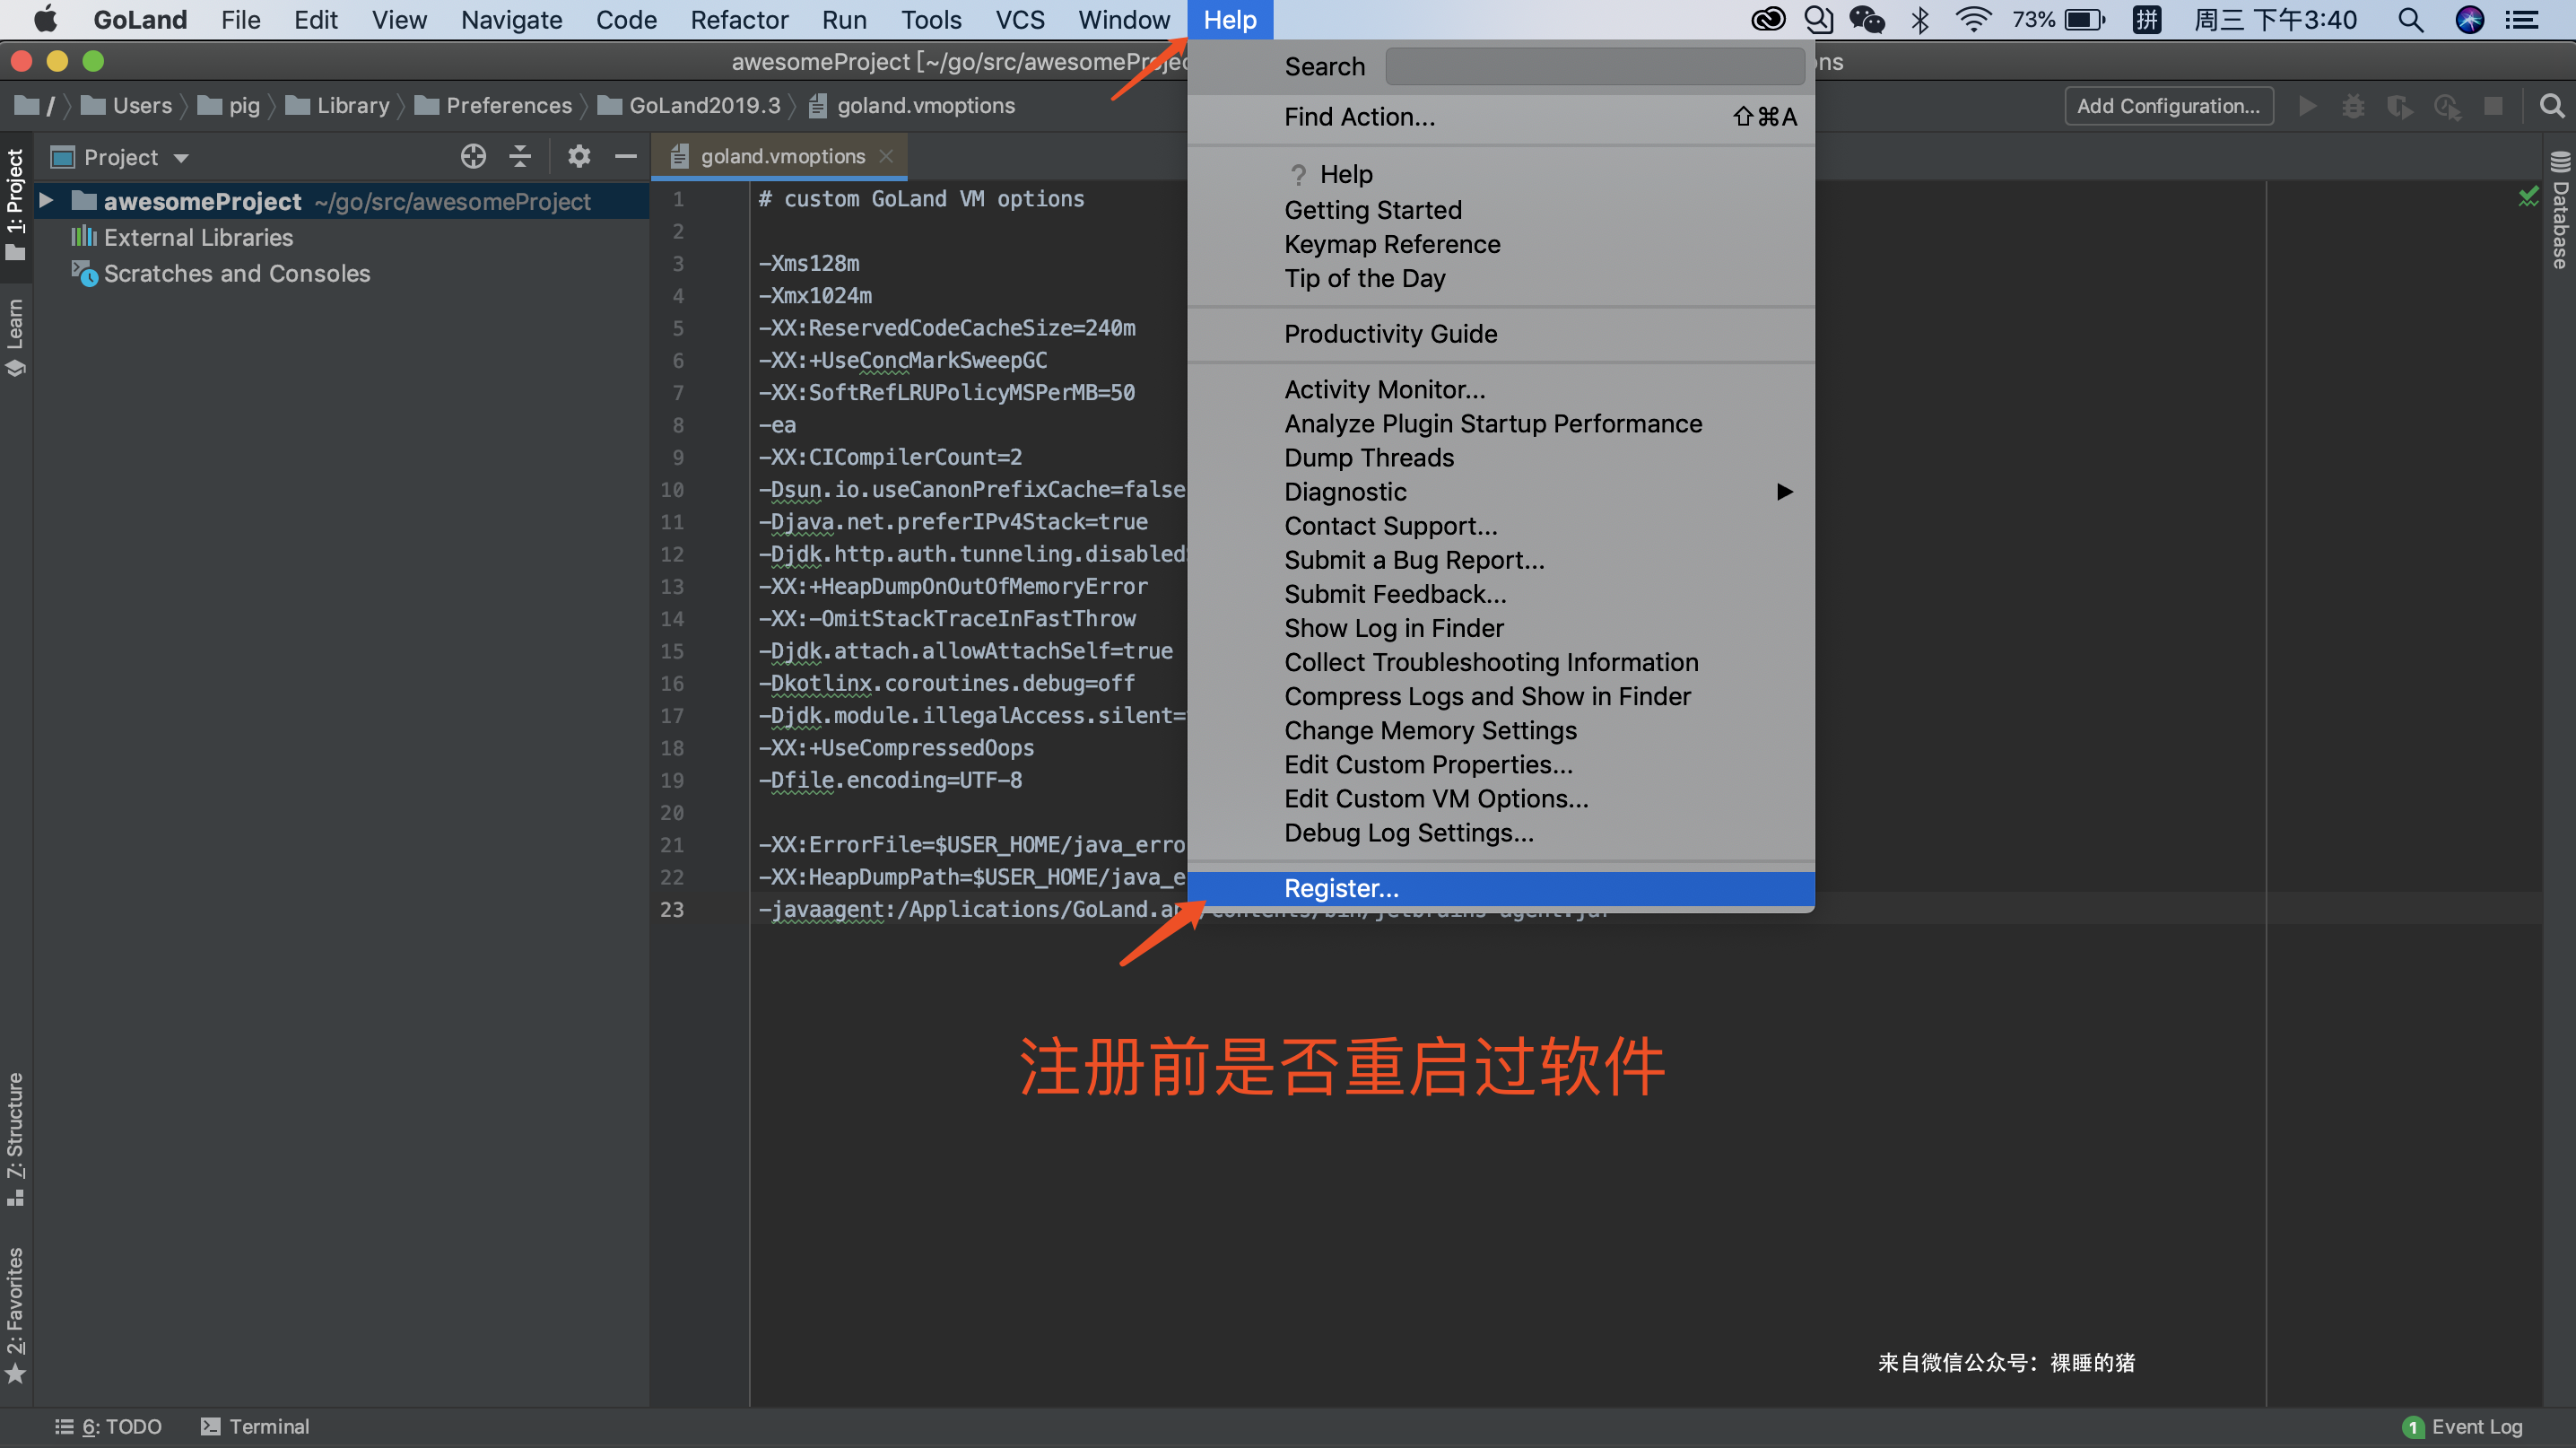Click the Stop square icon in toolbar
This screenshot has width=2576, height=1448.
tap(2493, 106)
